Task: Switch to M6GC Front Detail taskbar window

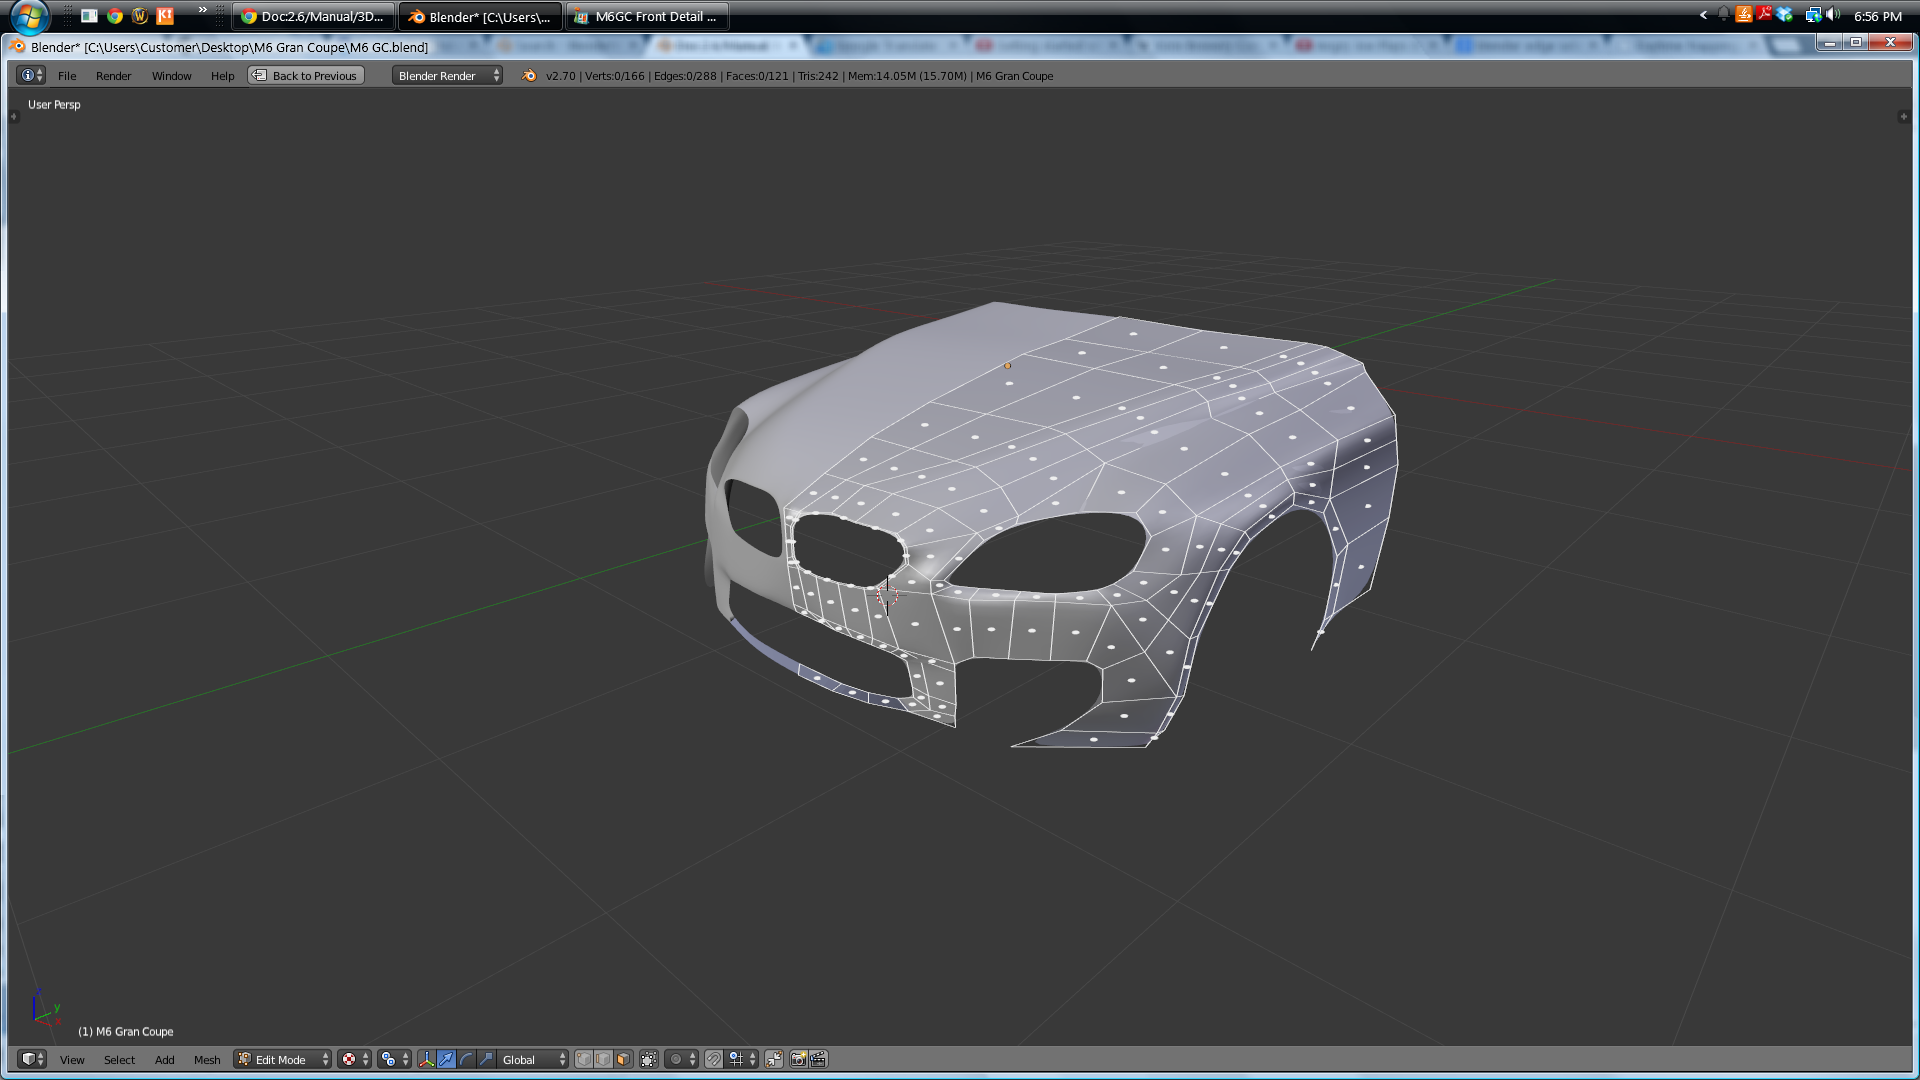Action: coord(647,16)
